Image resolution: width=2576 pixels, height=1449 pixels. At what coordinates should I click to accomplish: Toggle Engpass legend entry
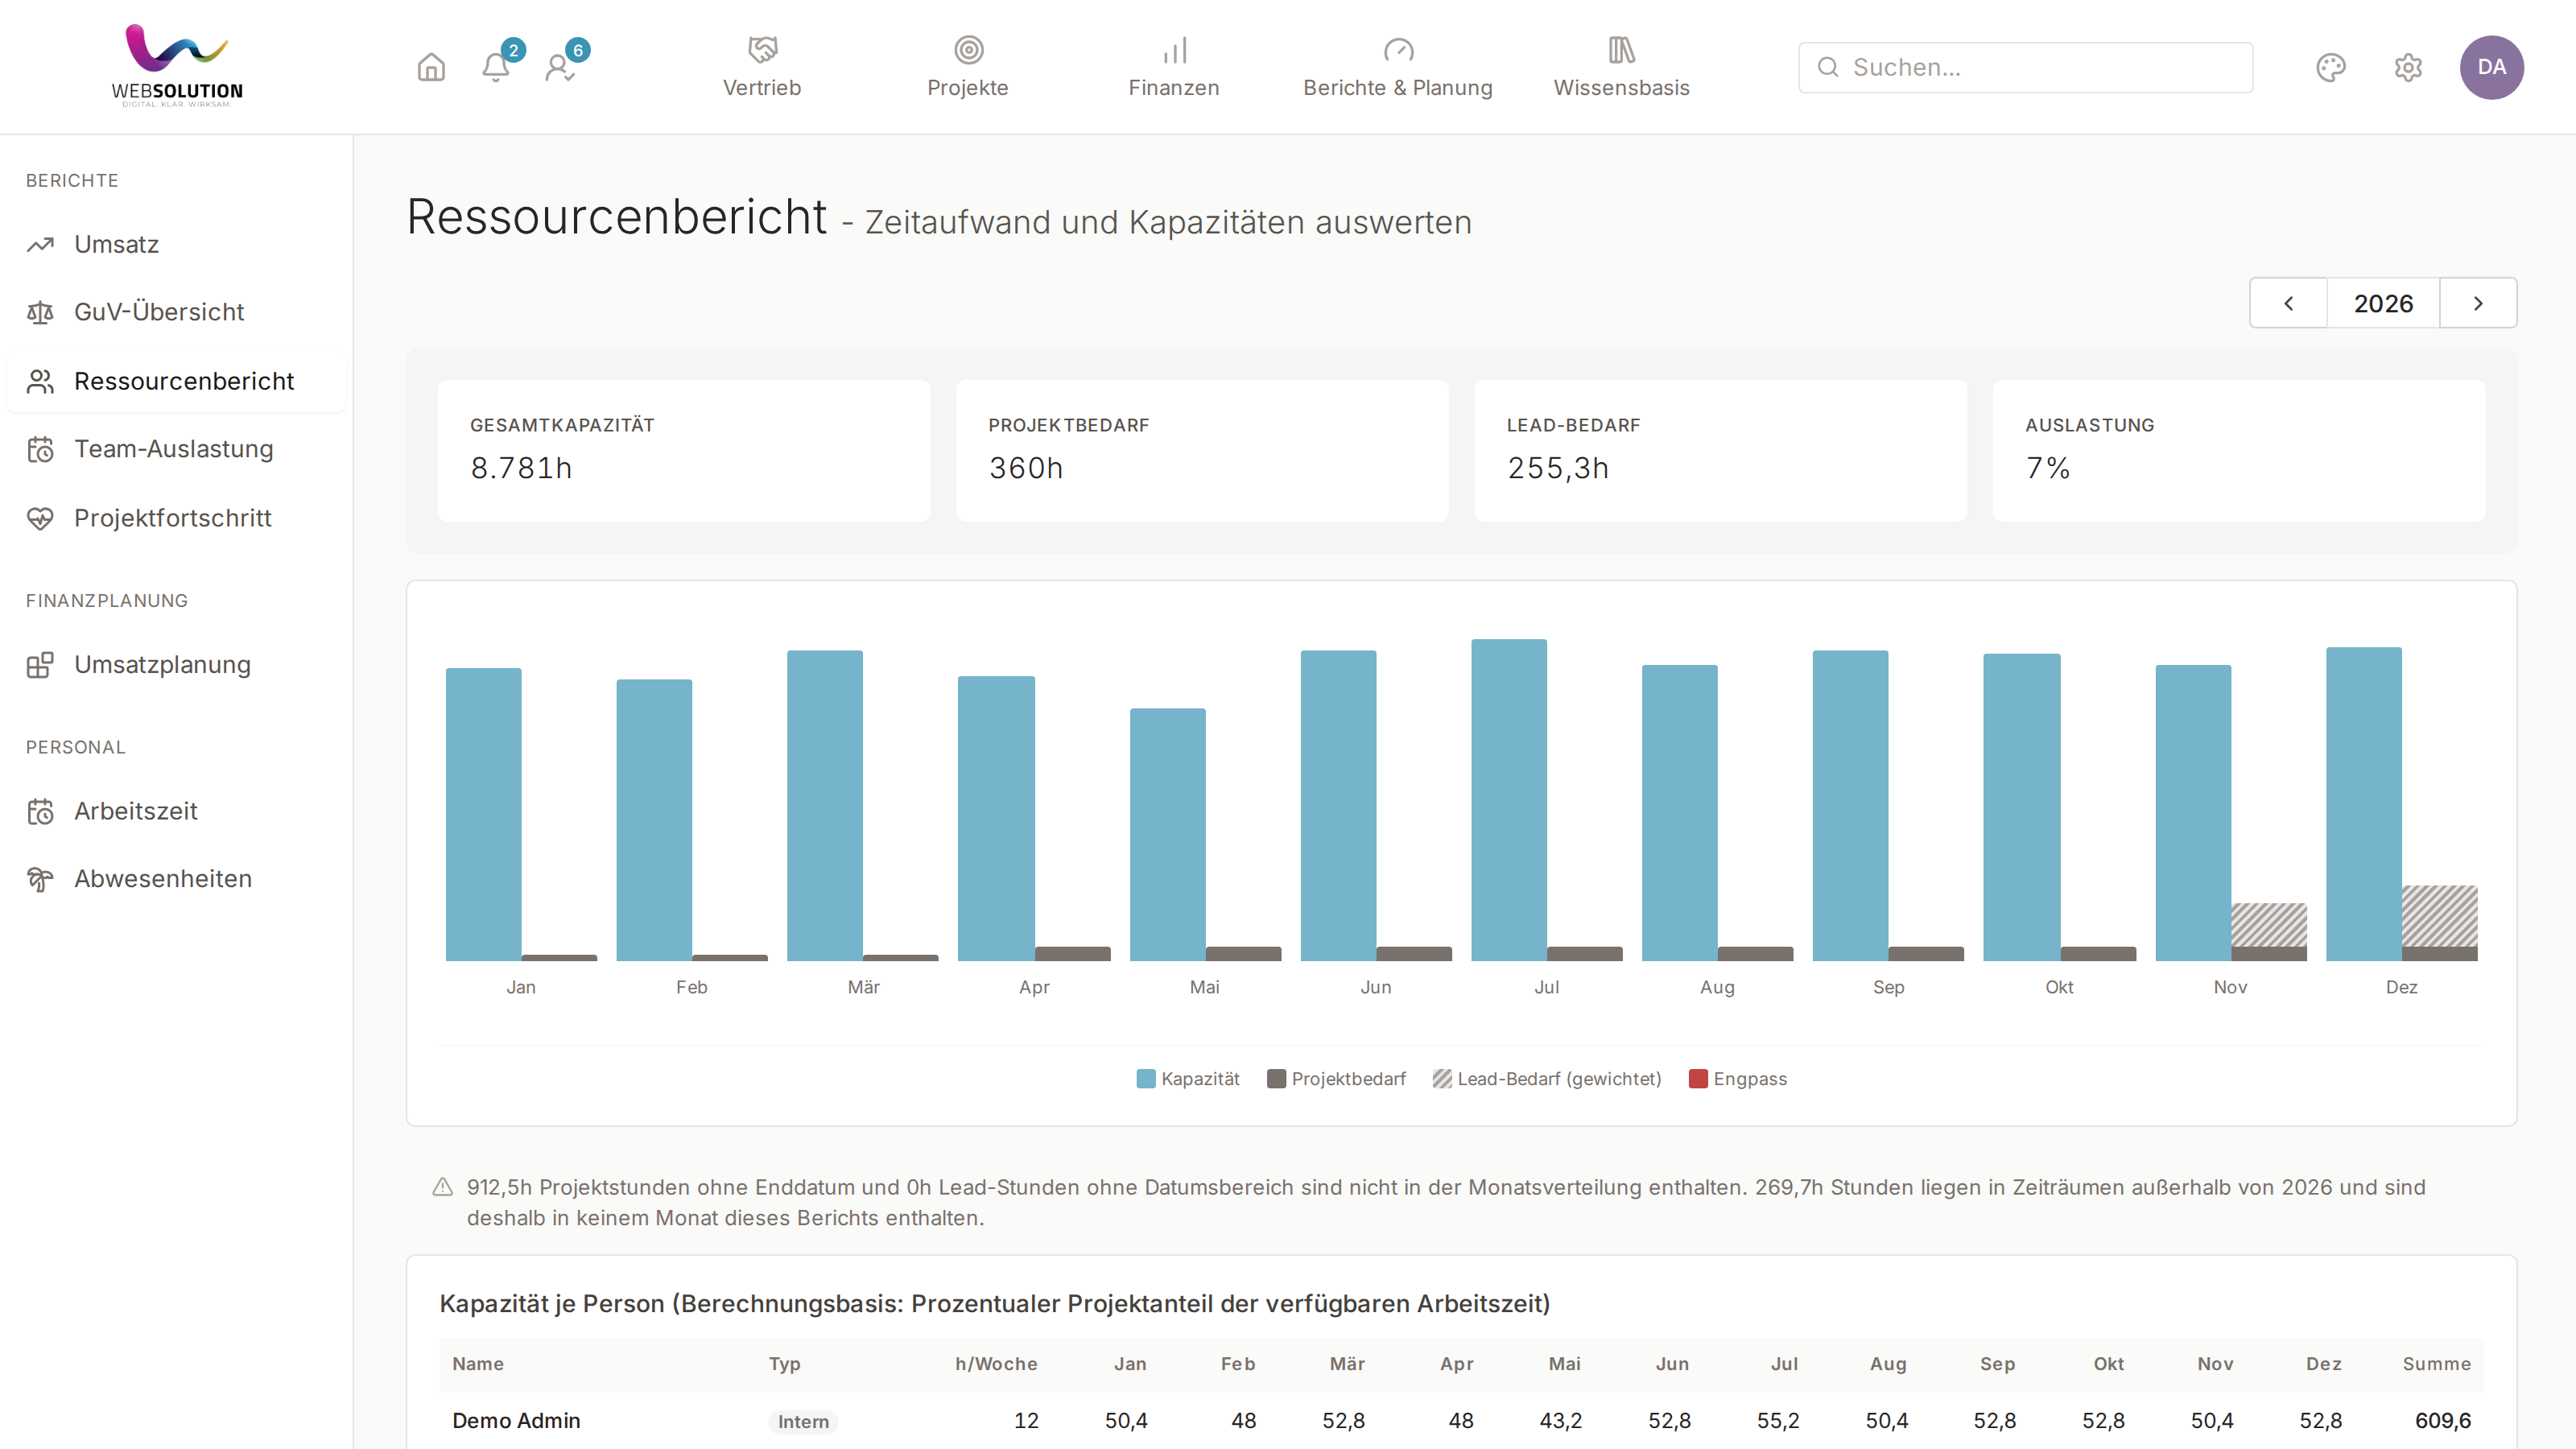(x=1738, y=1079)
